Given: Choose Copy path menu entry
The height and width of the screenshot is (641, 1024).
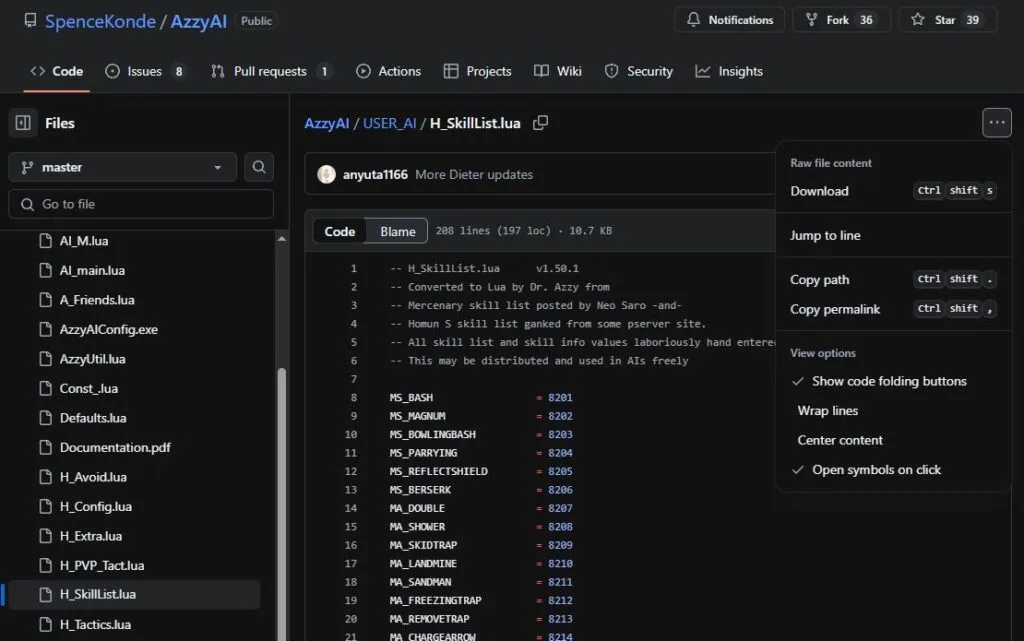Looking at the screenshot, I should pos(893,279).
